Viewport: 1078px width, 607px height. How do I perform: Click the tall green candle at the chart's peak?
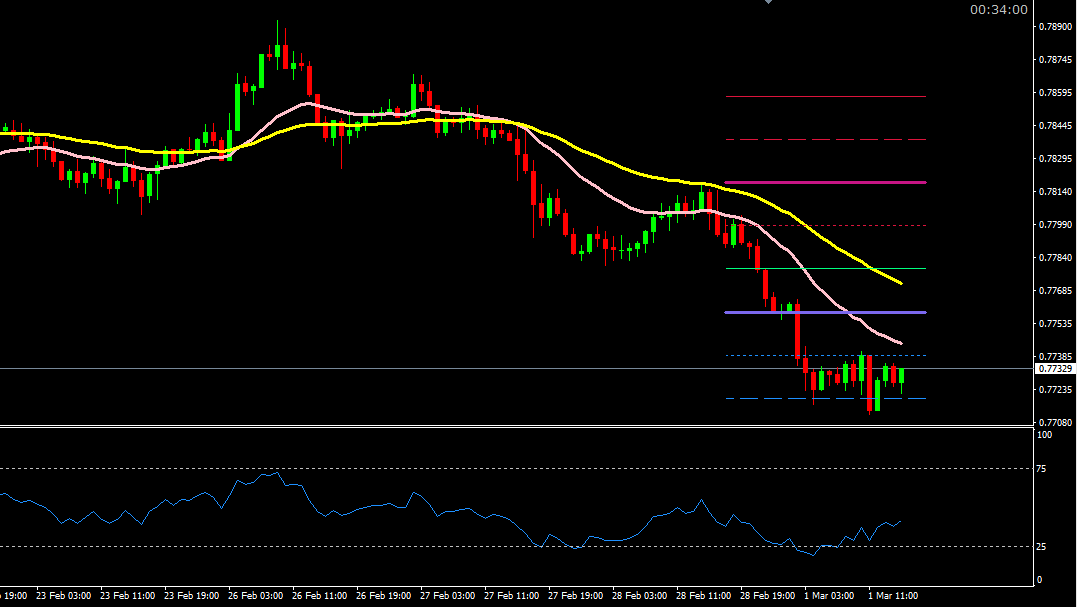point(278,51)
